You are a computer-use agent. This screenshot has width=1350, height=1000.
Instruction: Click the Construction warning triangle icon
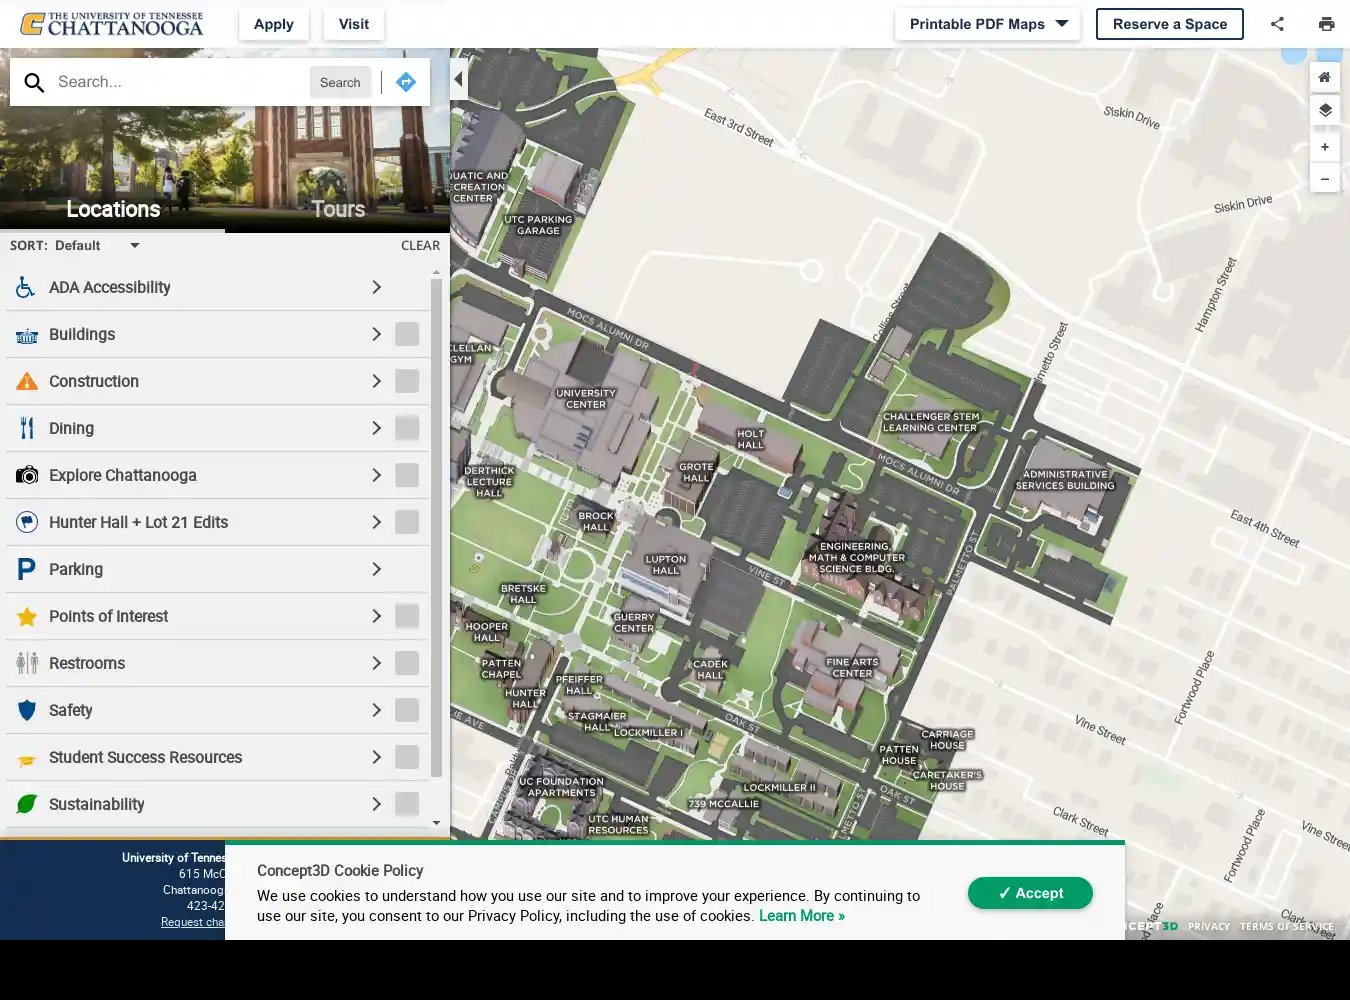(x=27, y=381)
